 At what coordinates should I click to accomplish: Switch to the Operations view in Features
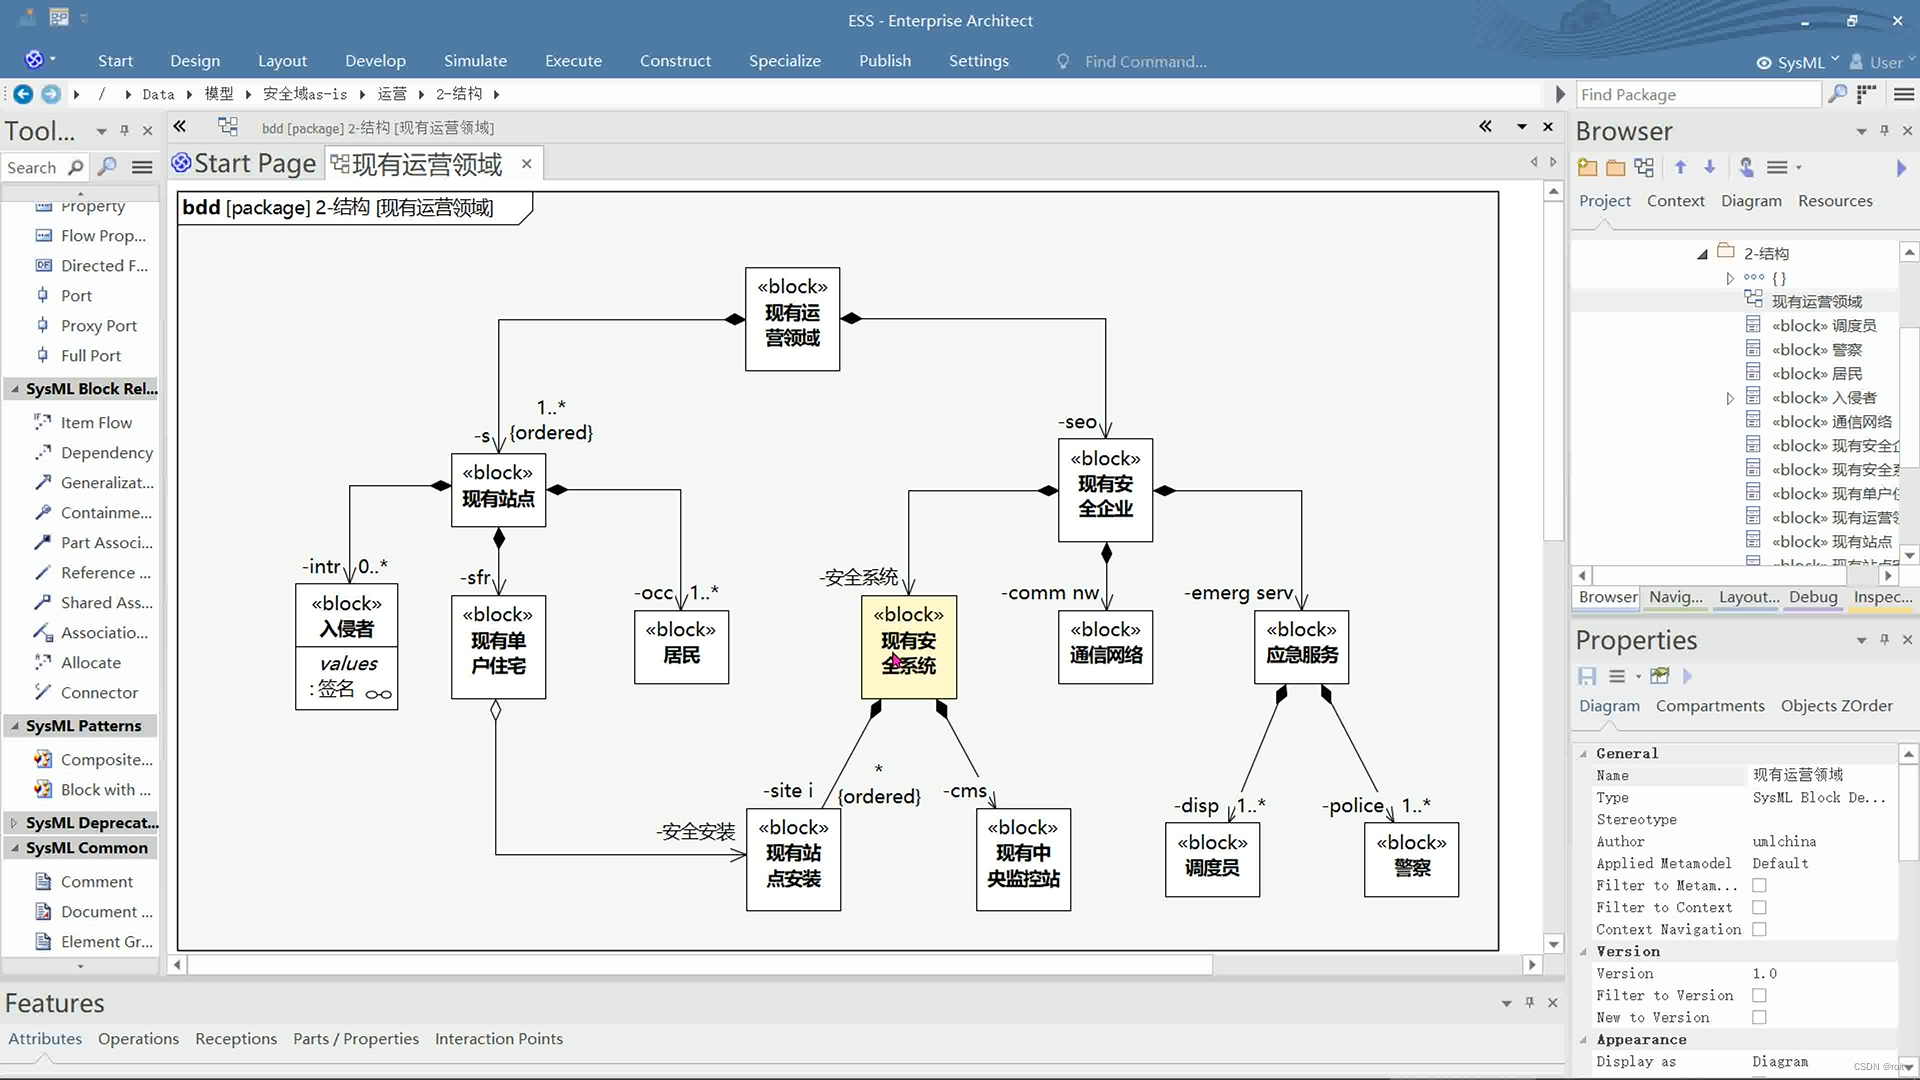pyautogui.click(x=138, y=1039)
